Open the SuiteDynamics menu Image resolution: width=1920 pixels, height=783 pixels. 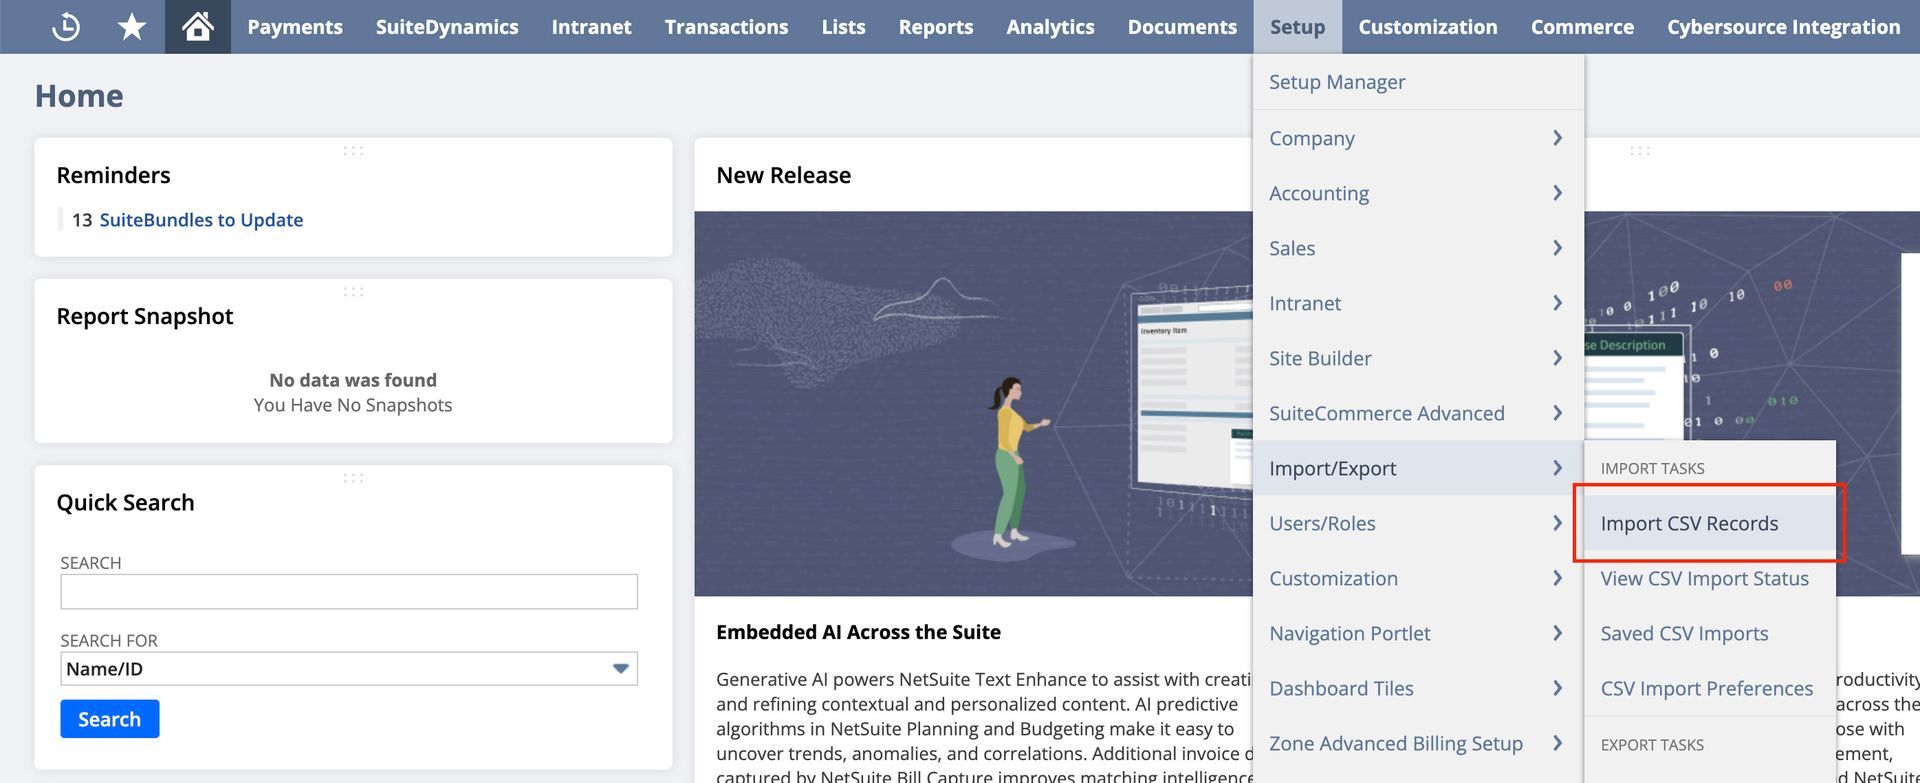point(447,27)
